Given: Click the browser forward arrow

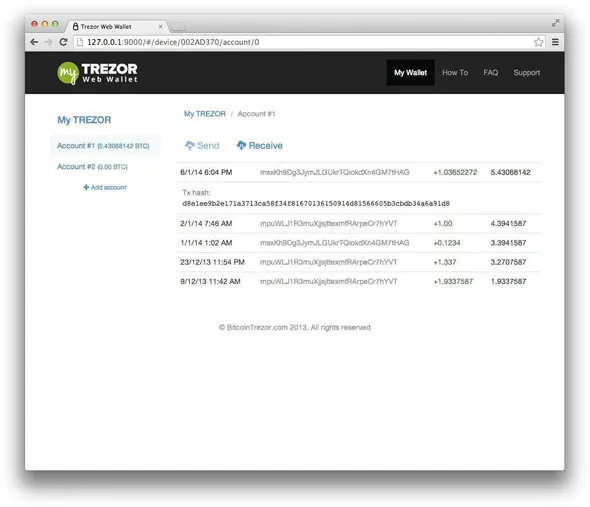Looking at the screenshot, I should coord(49,42).
